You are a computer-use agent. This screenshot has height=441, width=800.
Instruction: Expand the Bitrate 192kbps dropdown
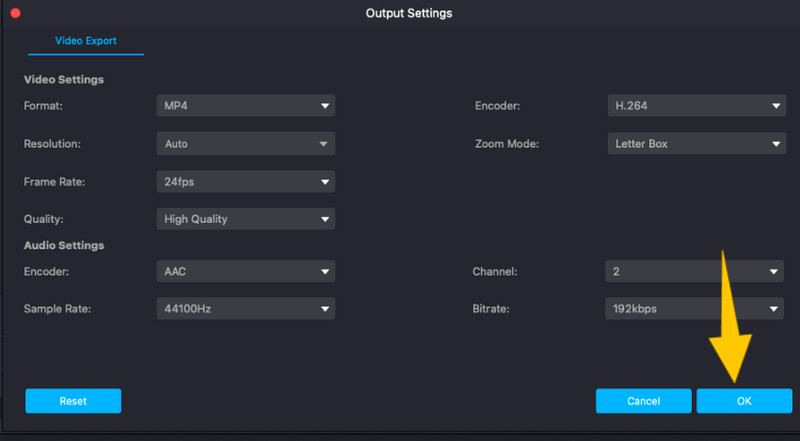(694, 309)
